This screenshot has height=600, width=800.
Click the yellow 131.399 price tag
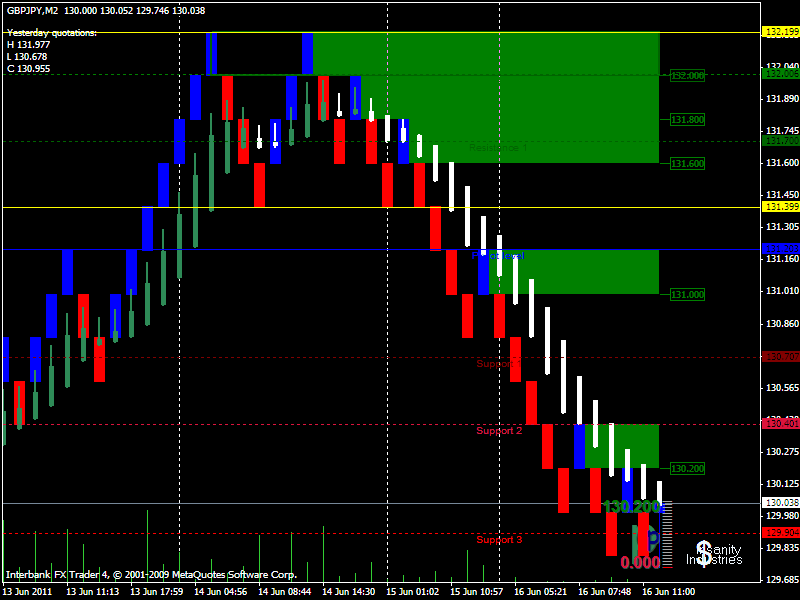click(781, 207)
